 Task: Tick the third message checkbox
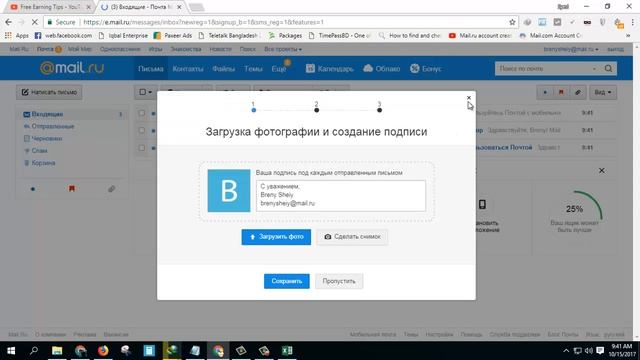pos(142,147)
